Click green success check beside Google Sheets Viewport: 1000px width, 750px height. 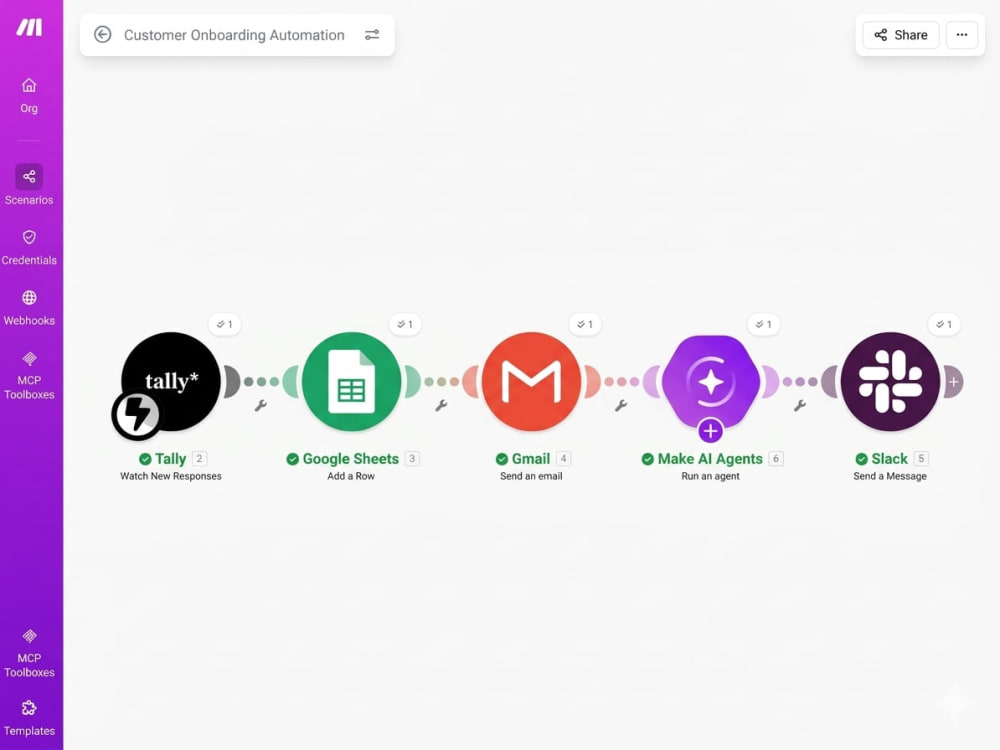point(293,459)
